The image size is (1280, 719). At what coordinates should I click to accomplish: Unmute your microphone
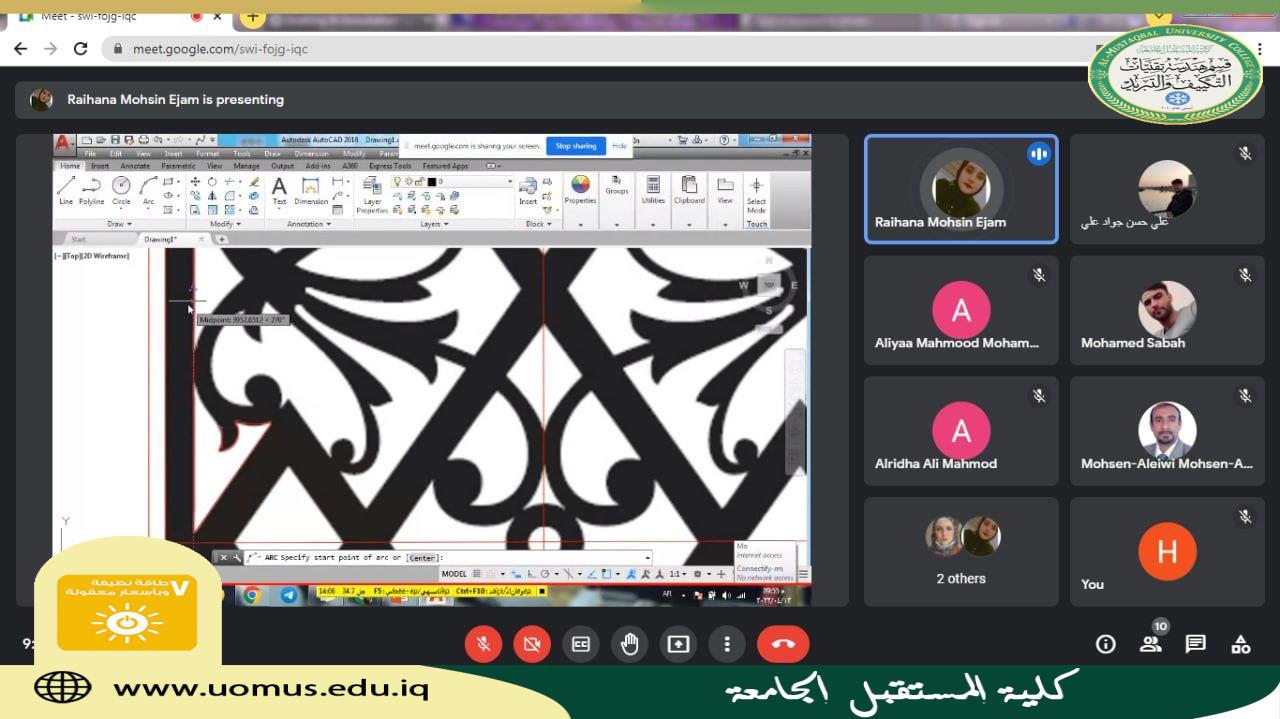(x=483, y=644)
